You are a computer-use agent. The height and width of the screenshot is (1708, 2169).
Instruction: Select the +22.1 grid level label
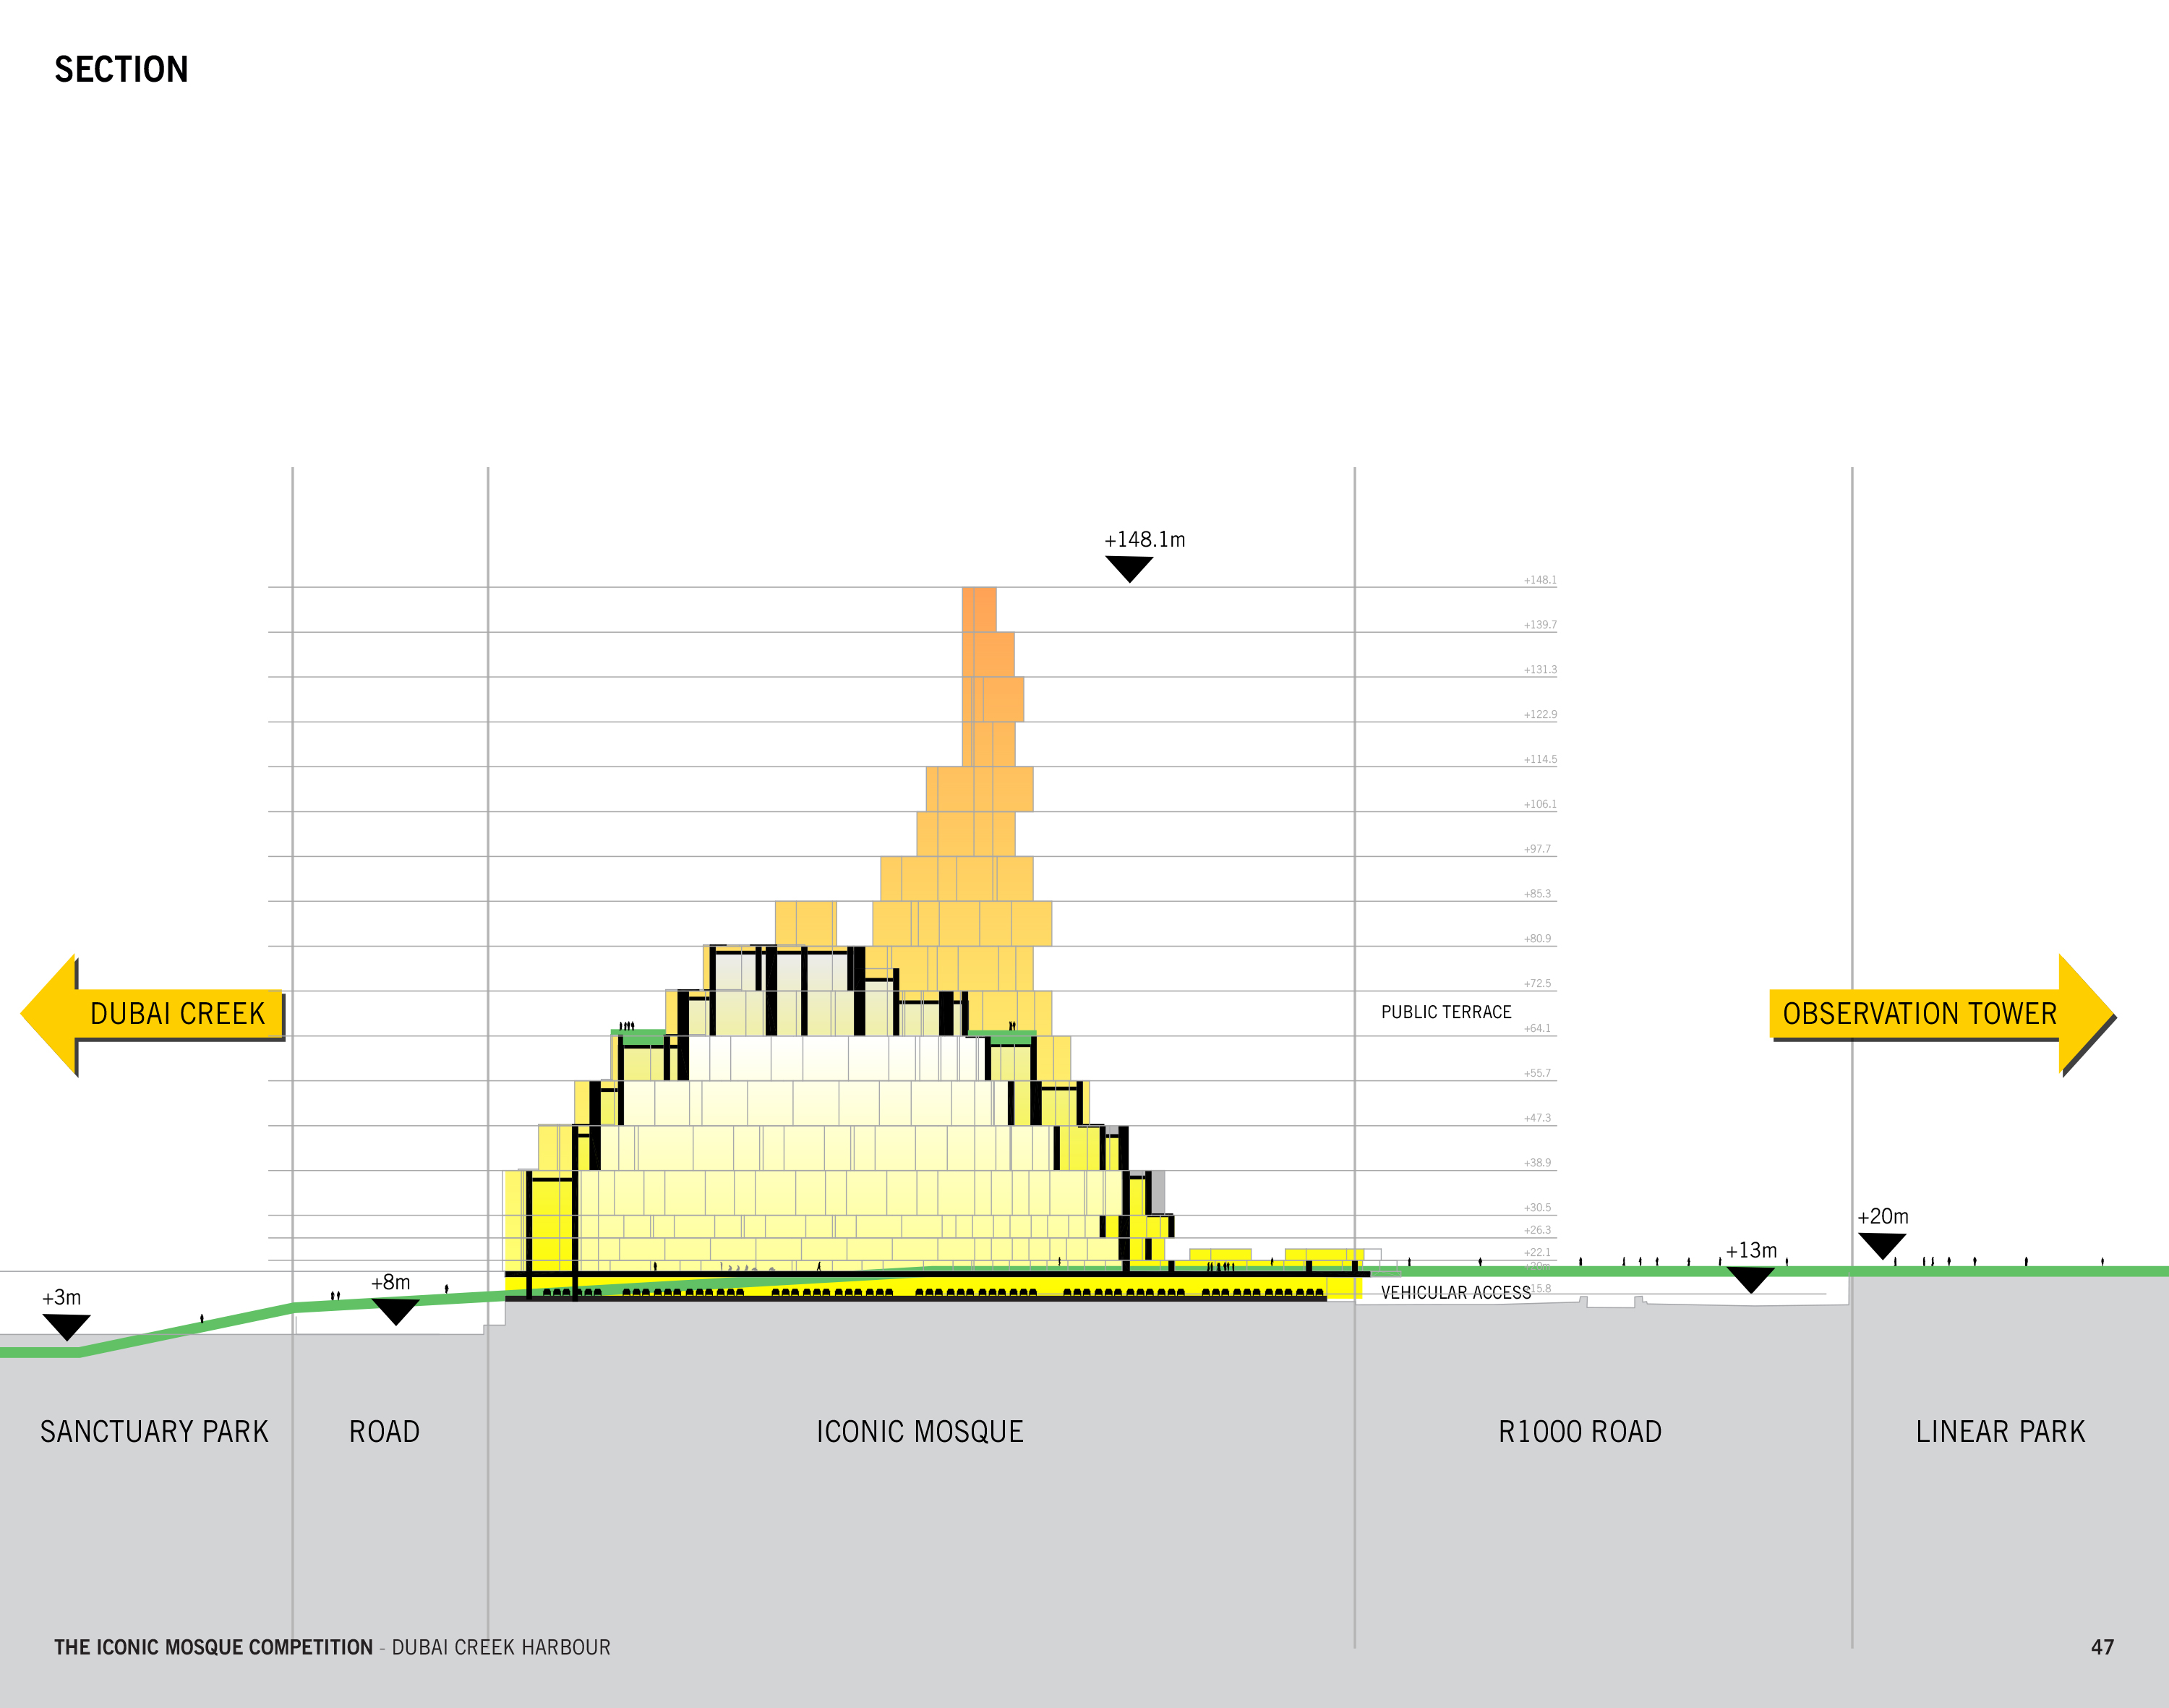click(1537, 1252)
